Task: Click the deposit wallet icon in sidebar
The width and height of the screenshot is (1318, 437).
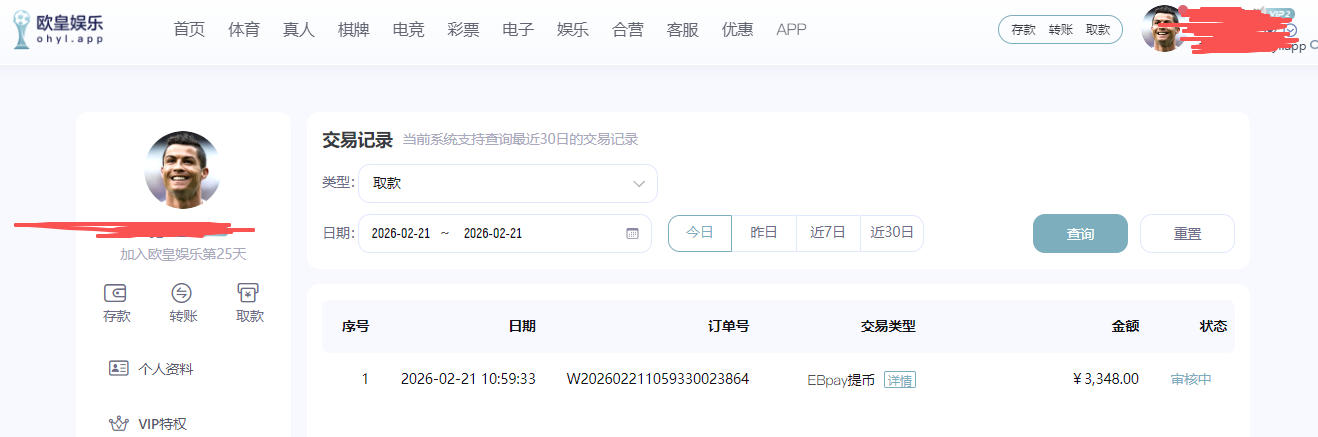Action: point(116,293)
